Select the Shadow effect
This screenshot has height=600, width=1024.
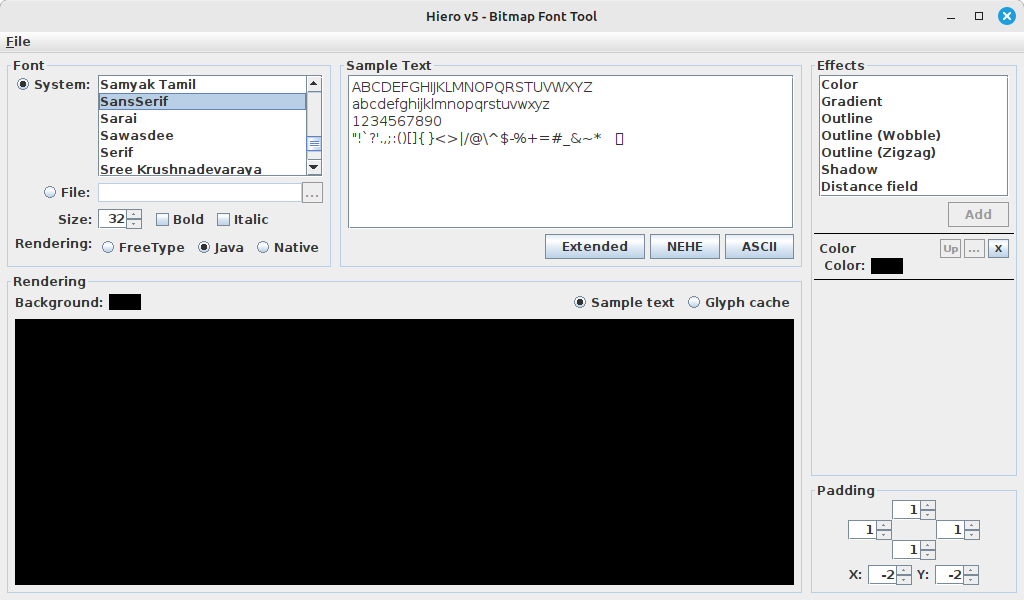913,169
